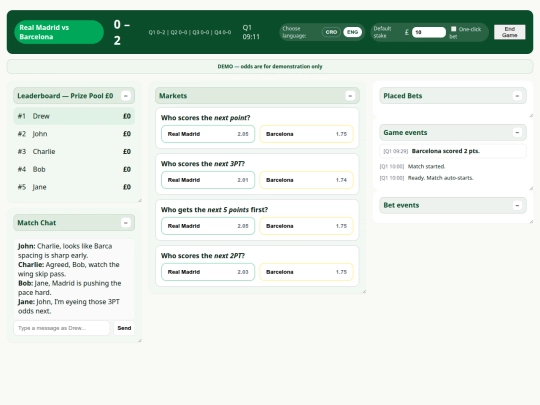
Task: Select John in the leaderboard
Action: [x=74, y=134]
